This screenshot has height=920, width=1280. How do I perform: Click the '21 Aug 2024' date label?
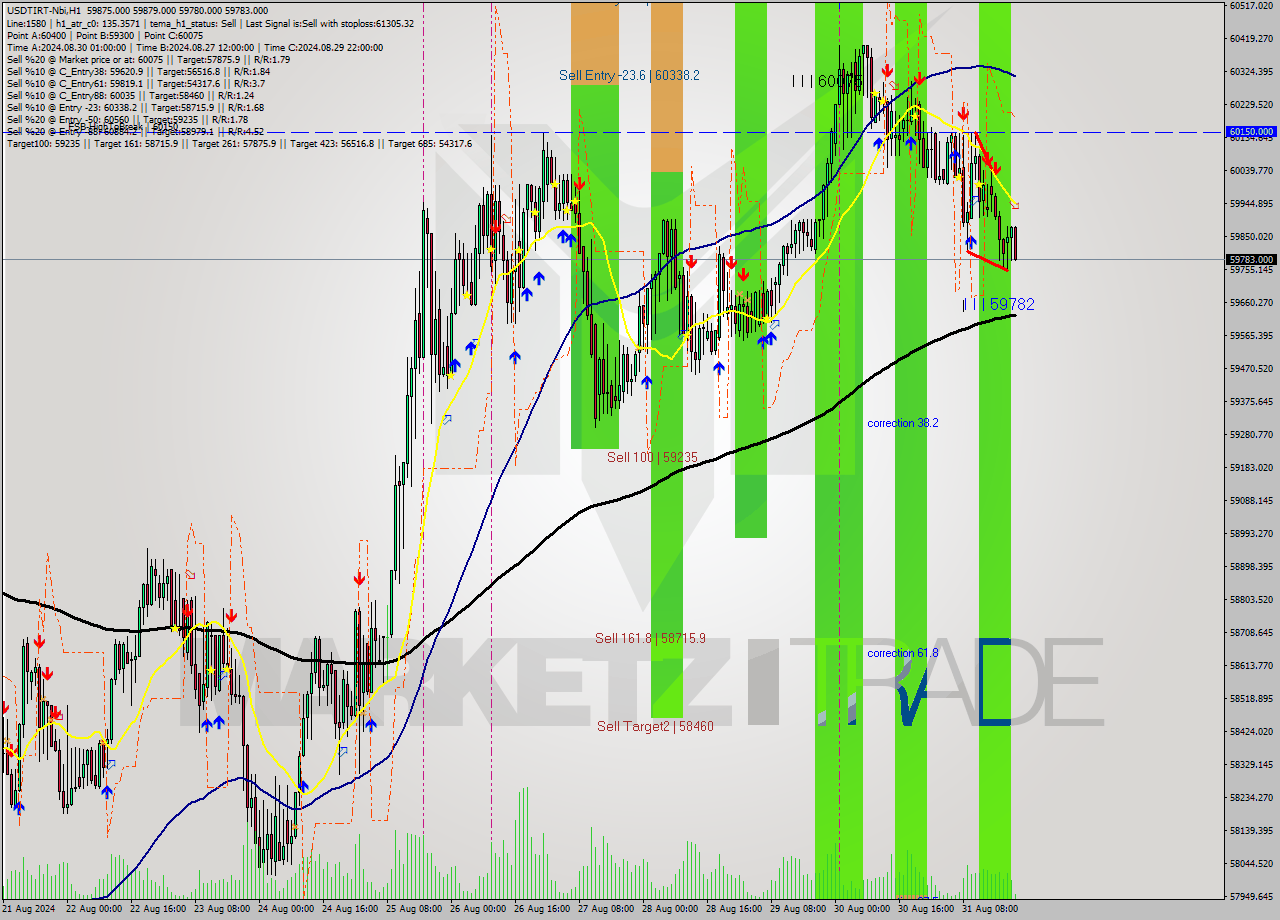click(x=28, y=909)
